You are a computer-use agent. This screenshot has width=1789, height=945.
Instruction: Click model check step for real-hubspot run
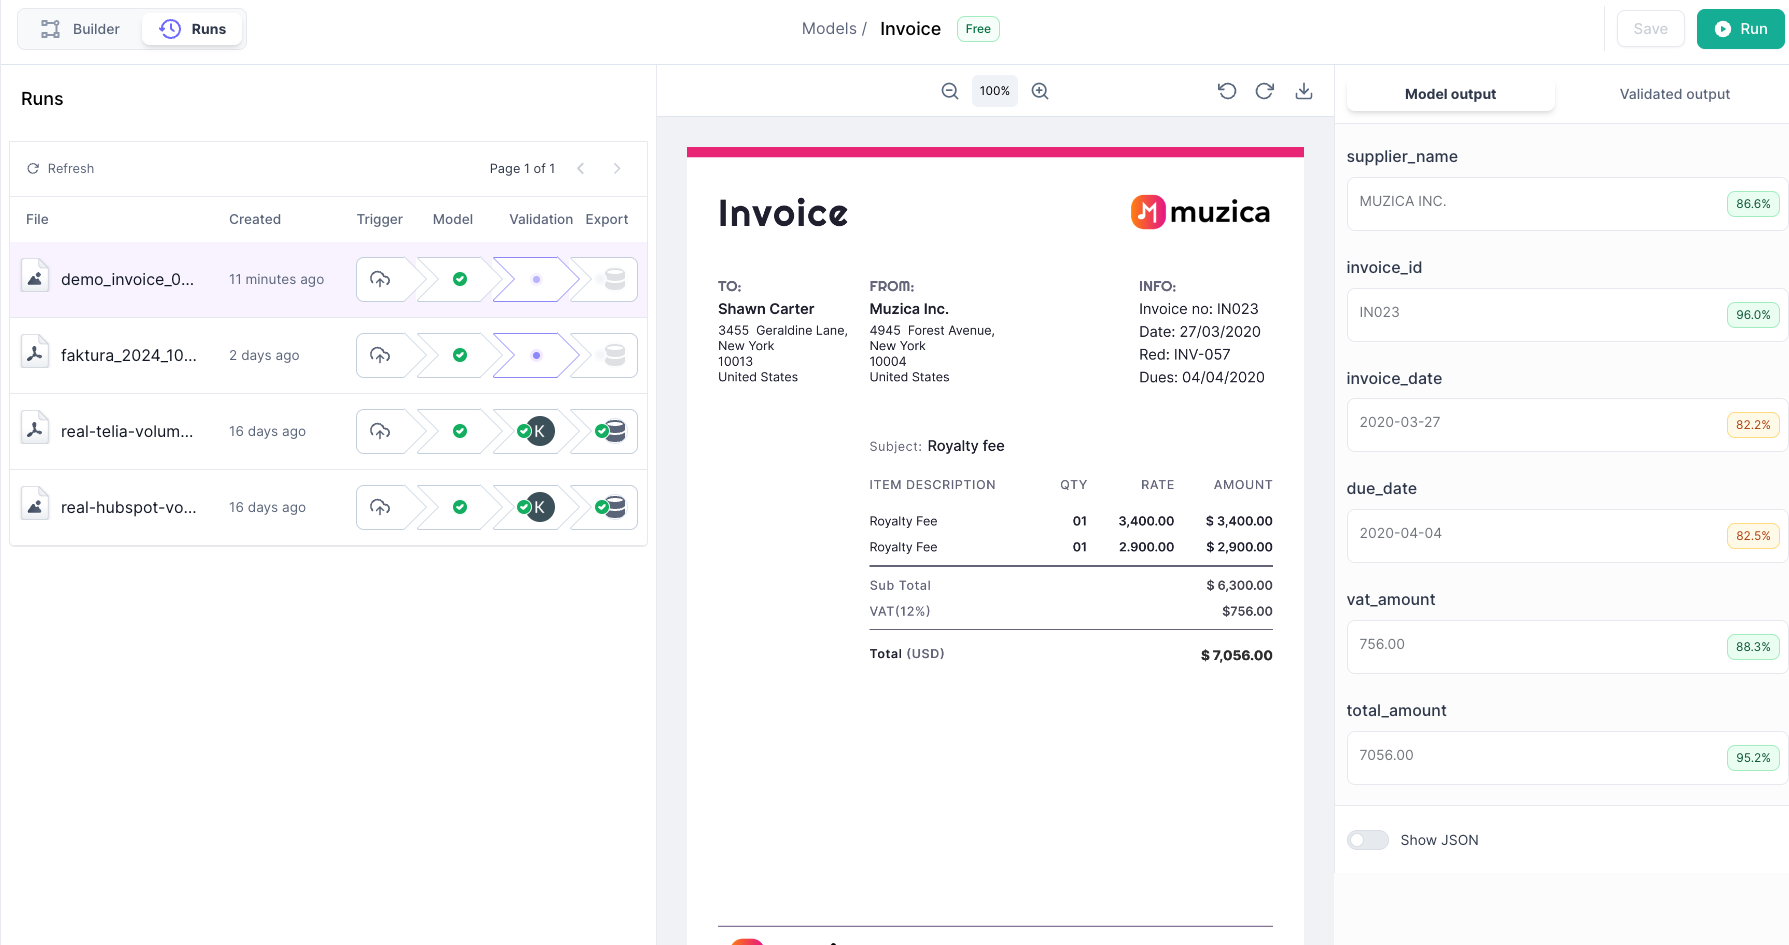click(460, 508)
